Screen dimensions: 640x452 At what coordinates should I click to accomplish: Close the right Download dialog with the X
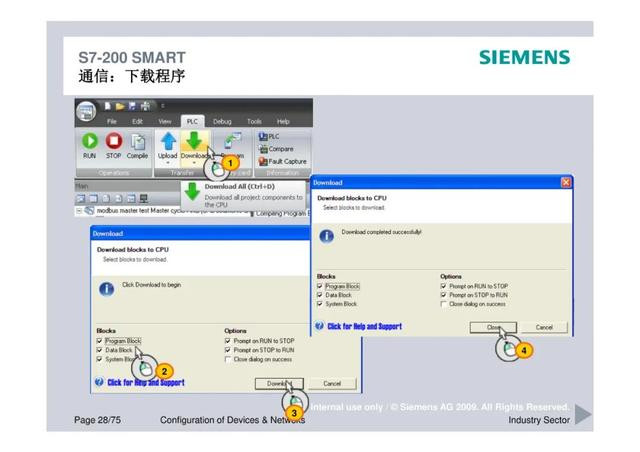(x=566, y=183)
